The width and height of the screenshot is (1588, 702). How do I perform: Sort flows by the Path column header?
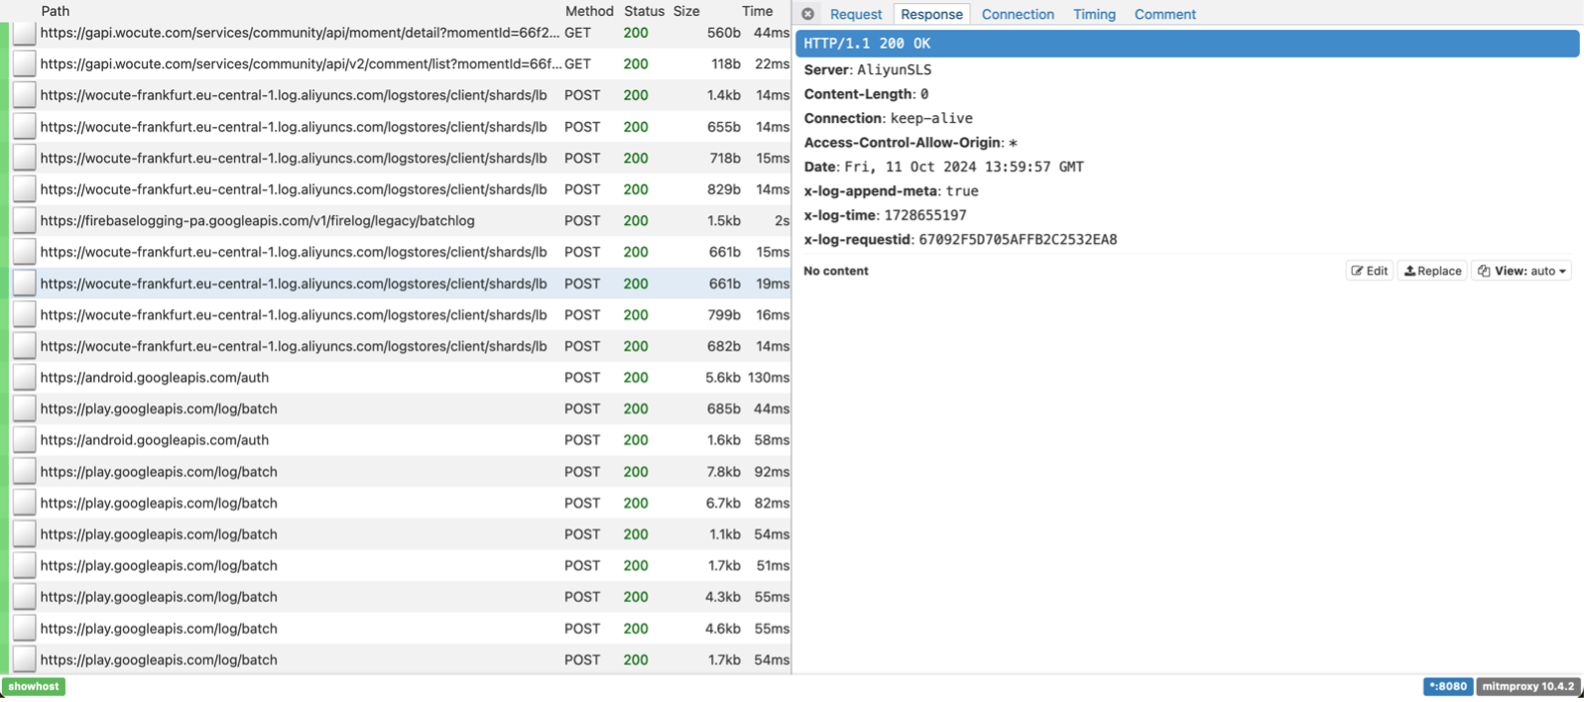(55, 11)
